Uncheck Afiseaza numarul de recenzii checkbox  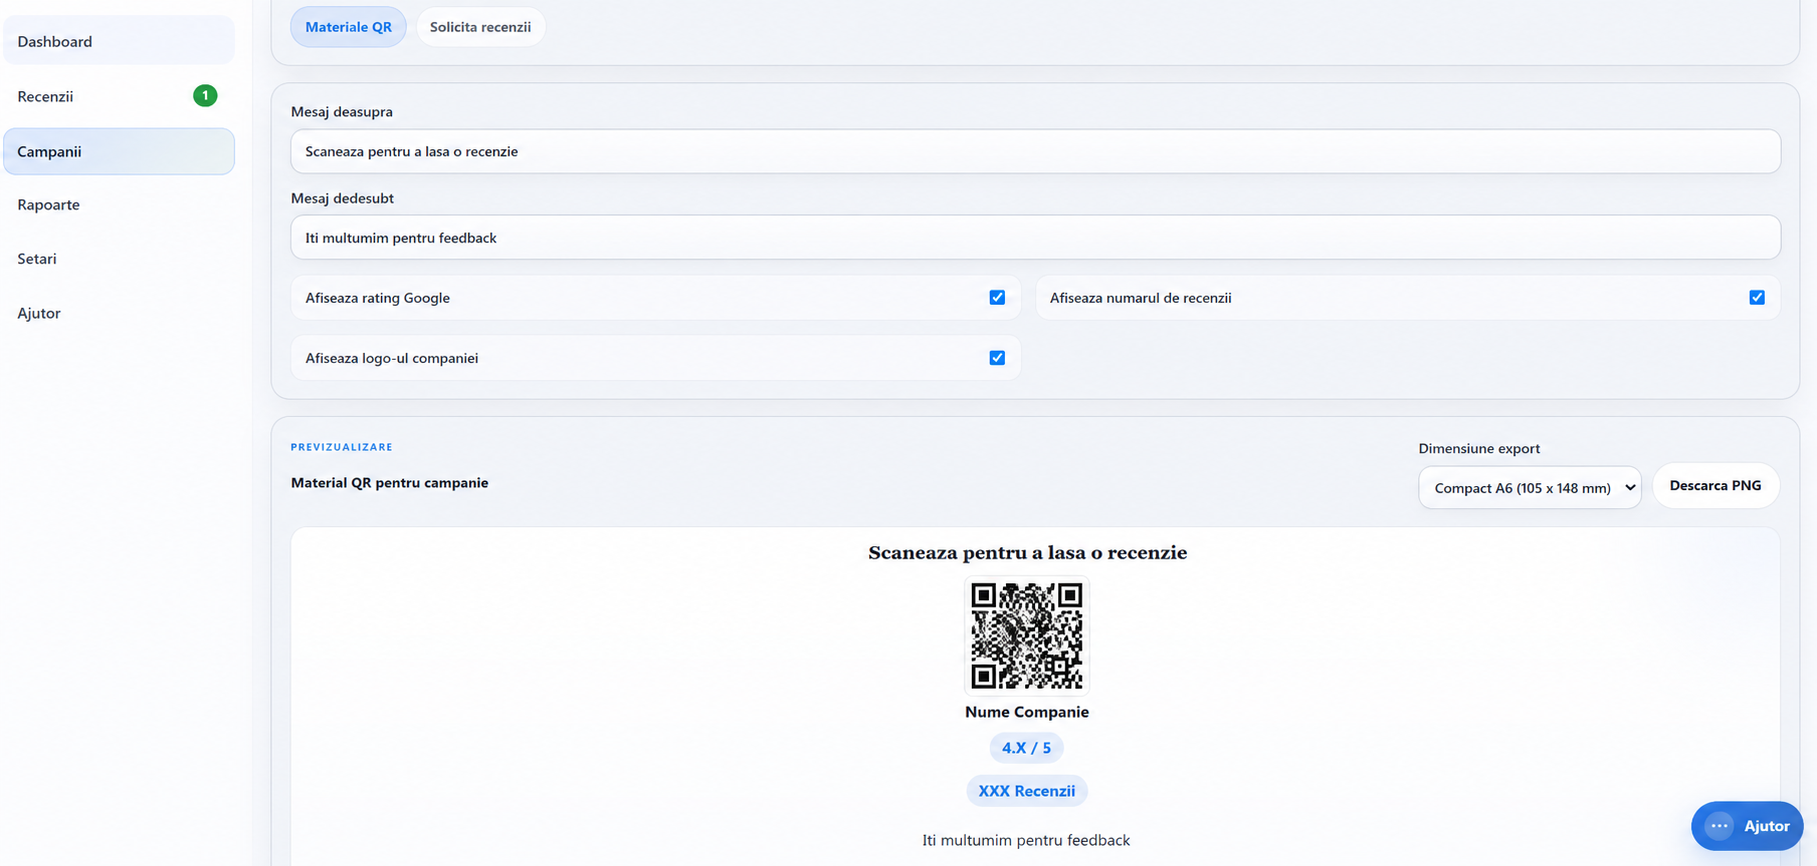[x=1757, y=297]
